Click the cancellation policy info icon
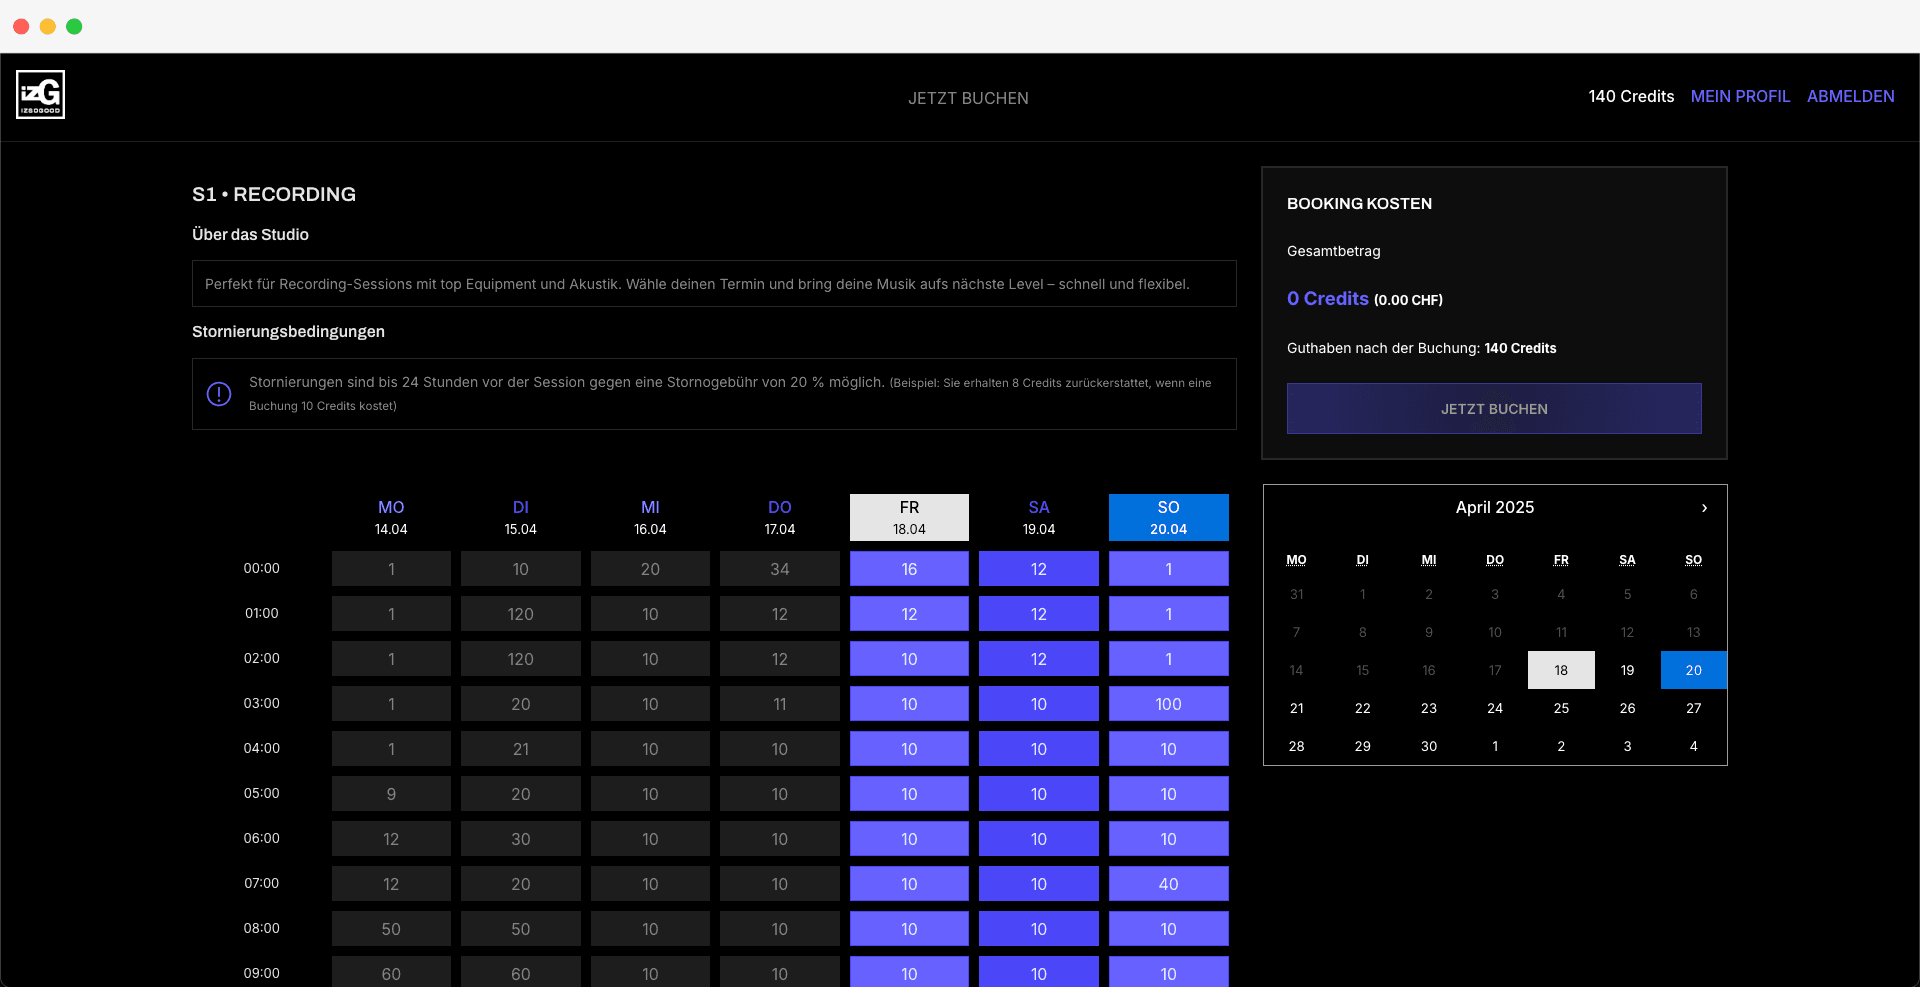The height and width of the screenshot is (987, 1920). point(218,394)
